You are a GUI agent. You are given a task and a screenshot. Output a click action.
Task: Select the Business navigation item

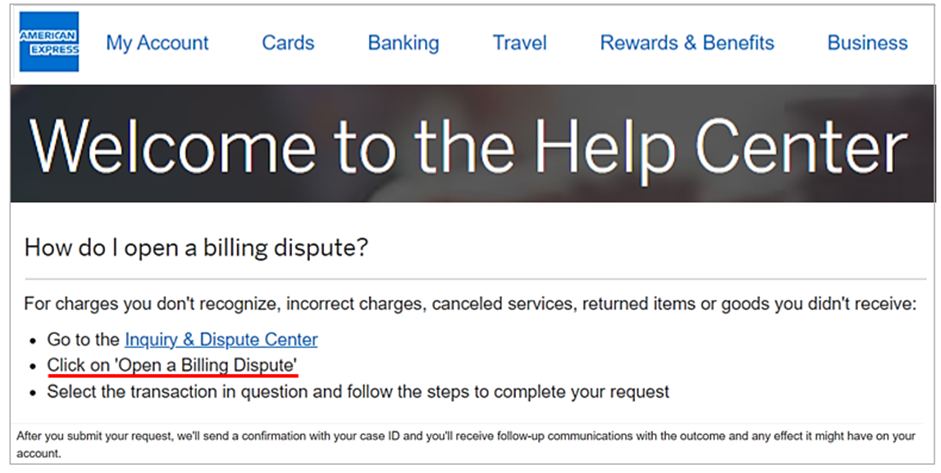click(x=867, y=43)
